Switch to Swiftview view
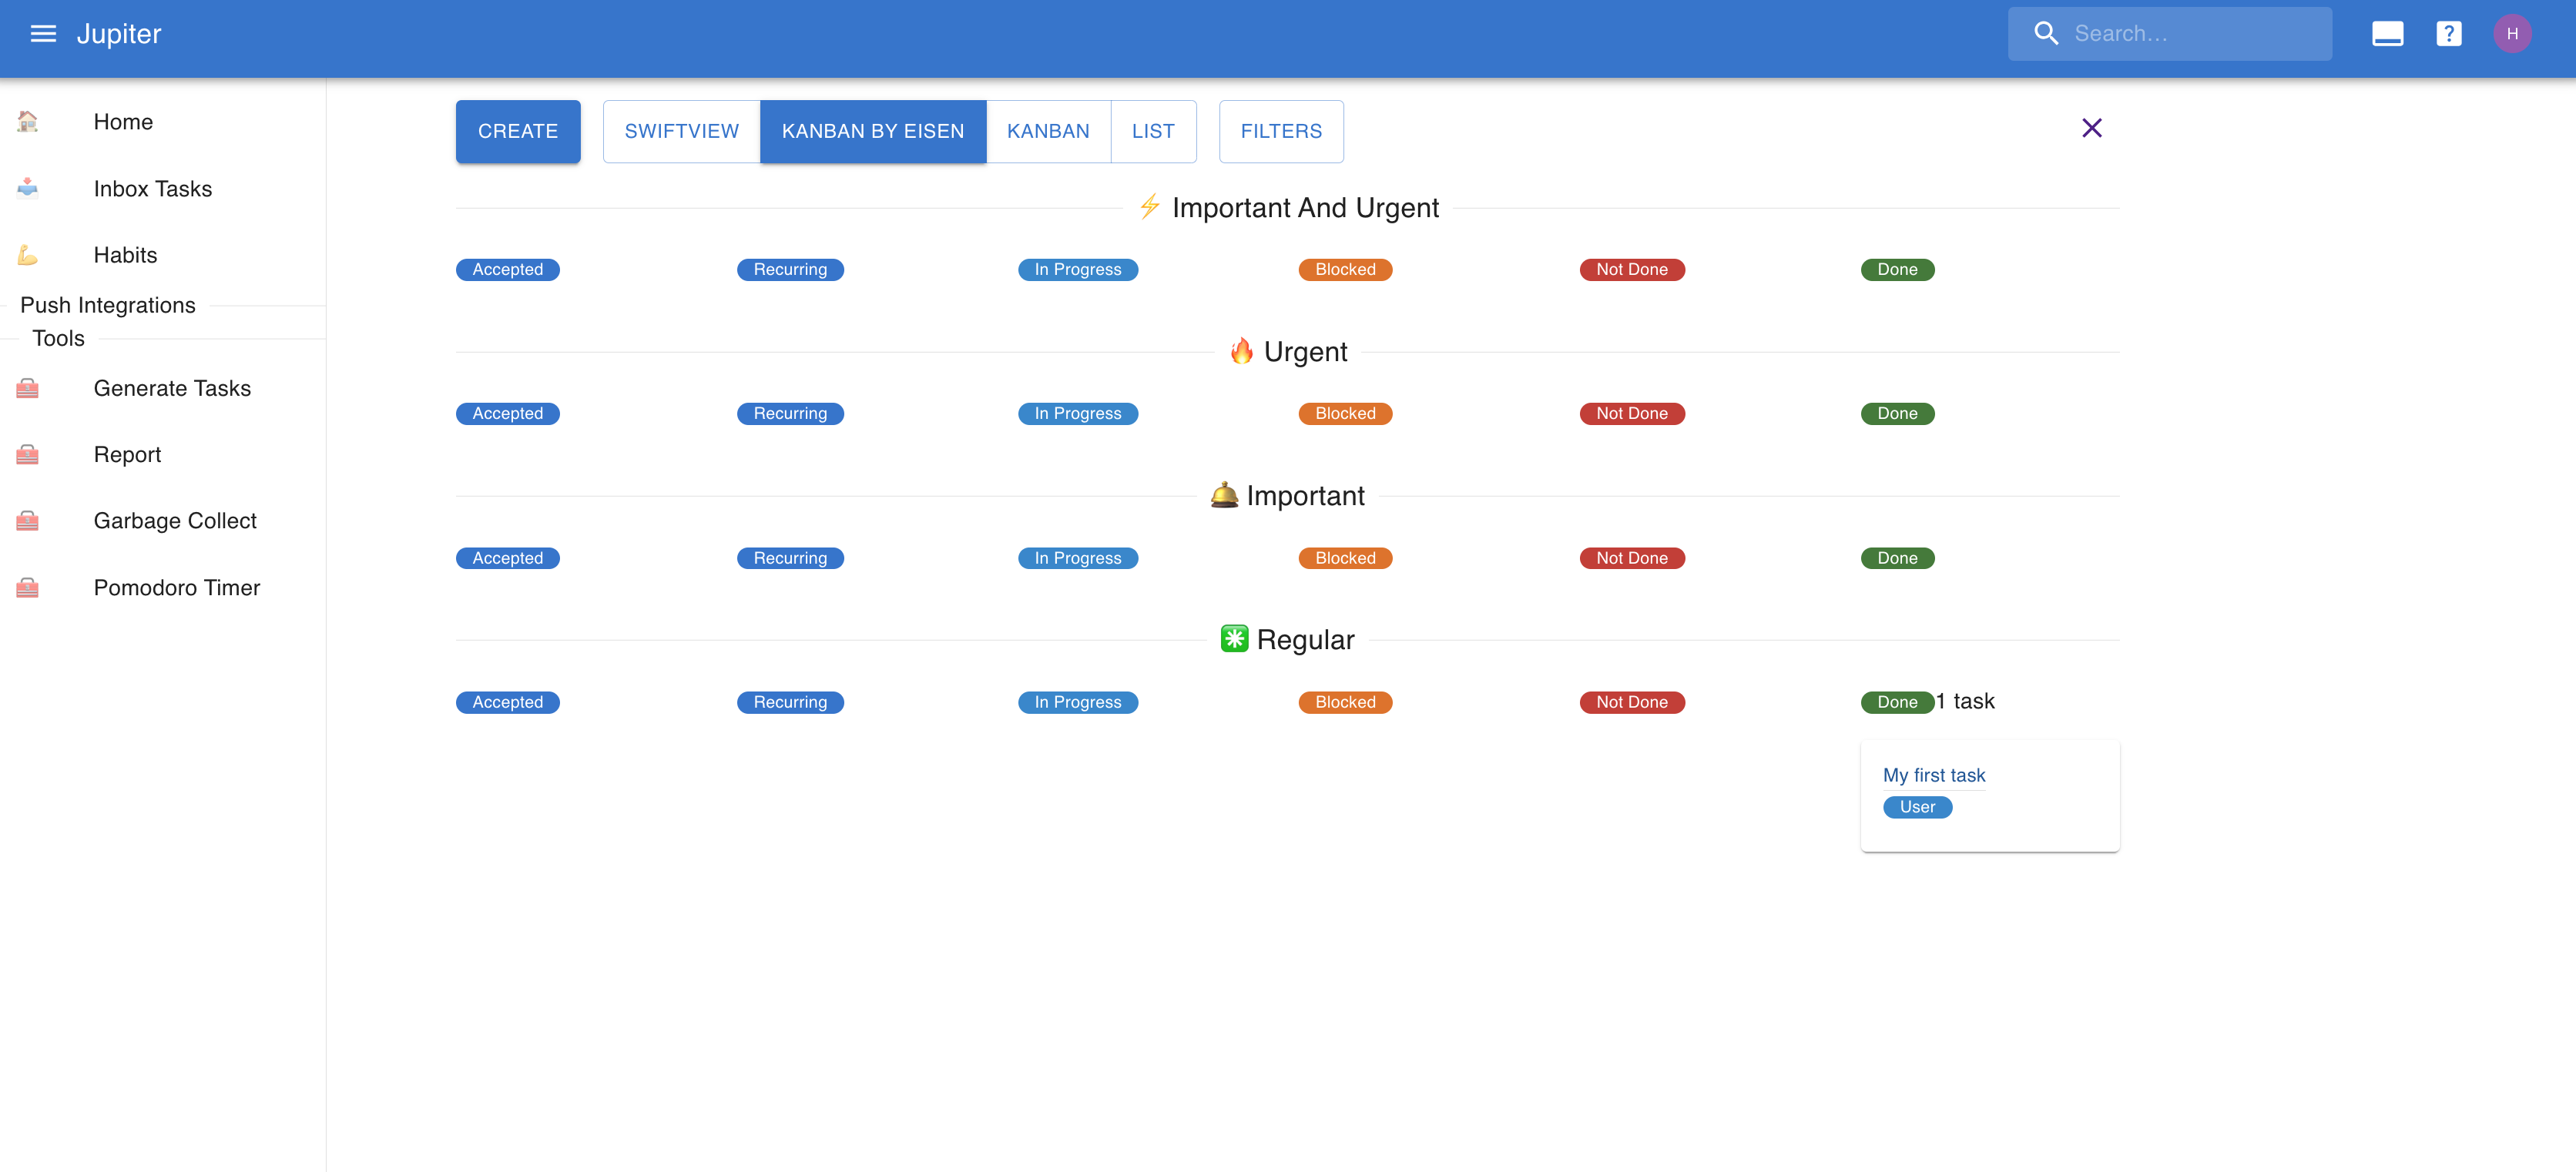This screenshot has height=1172, width=2576. (x=681, y=131)
